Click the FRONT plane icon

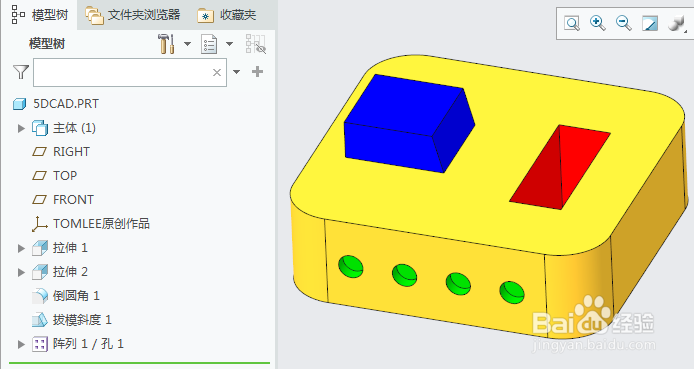coord(39,200)
